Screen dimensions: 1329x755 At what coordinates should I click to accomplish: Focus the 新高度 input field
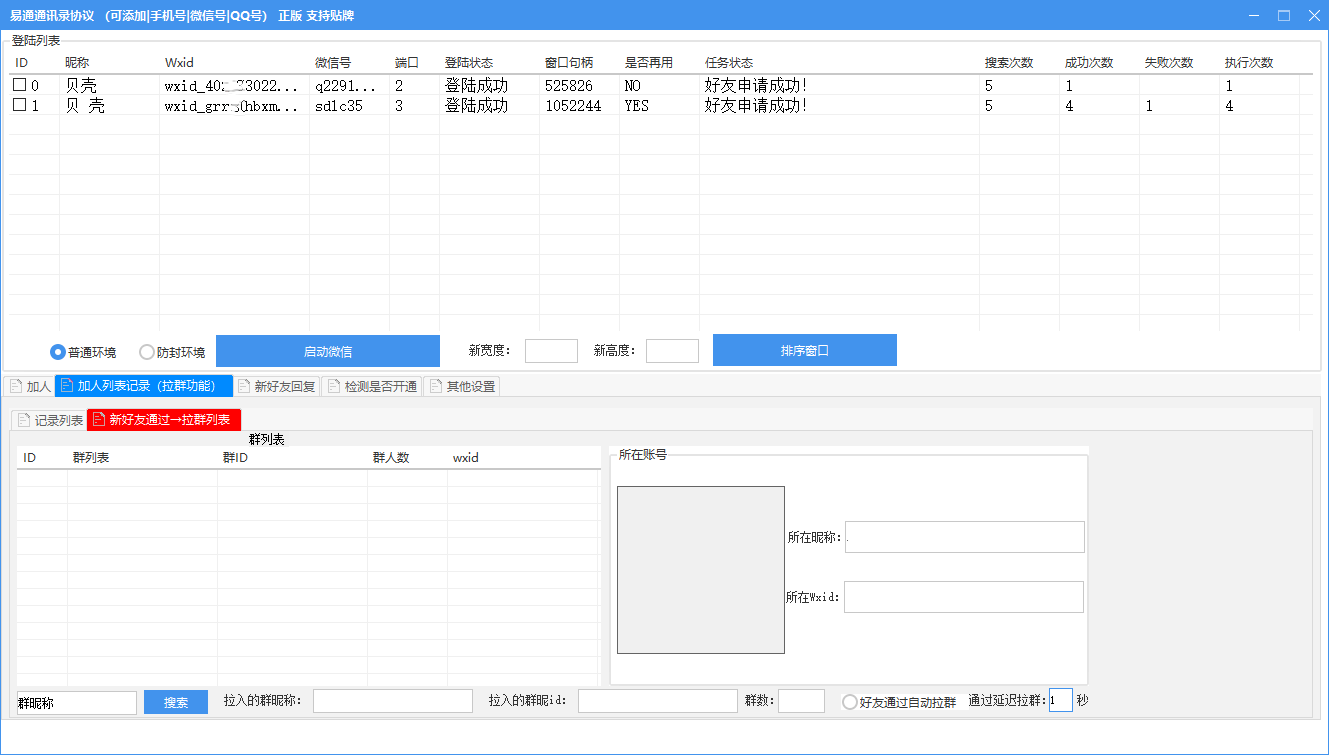click(672, 351)
